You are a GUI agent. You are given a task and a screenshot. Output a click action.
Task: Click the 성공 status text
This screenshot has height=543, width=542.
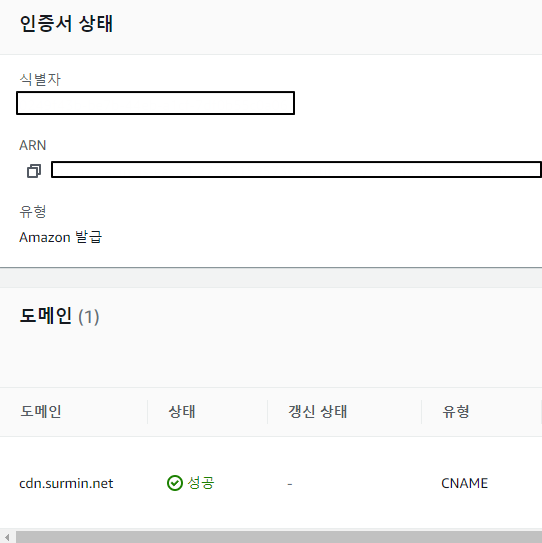(201, 483)
